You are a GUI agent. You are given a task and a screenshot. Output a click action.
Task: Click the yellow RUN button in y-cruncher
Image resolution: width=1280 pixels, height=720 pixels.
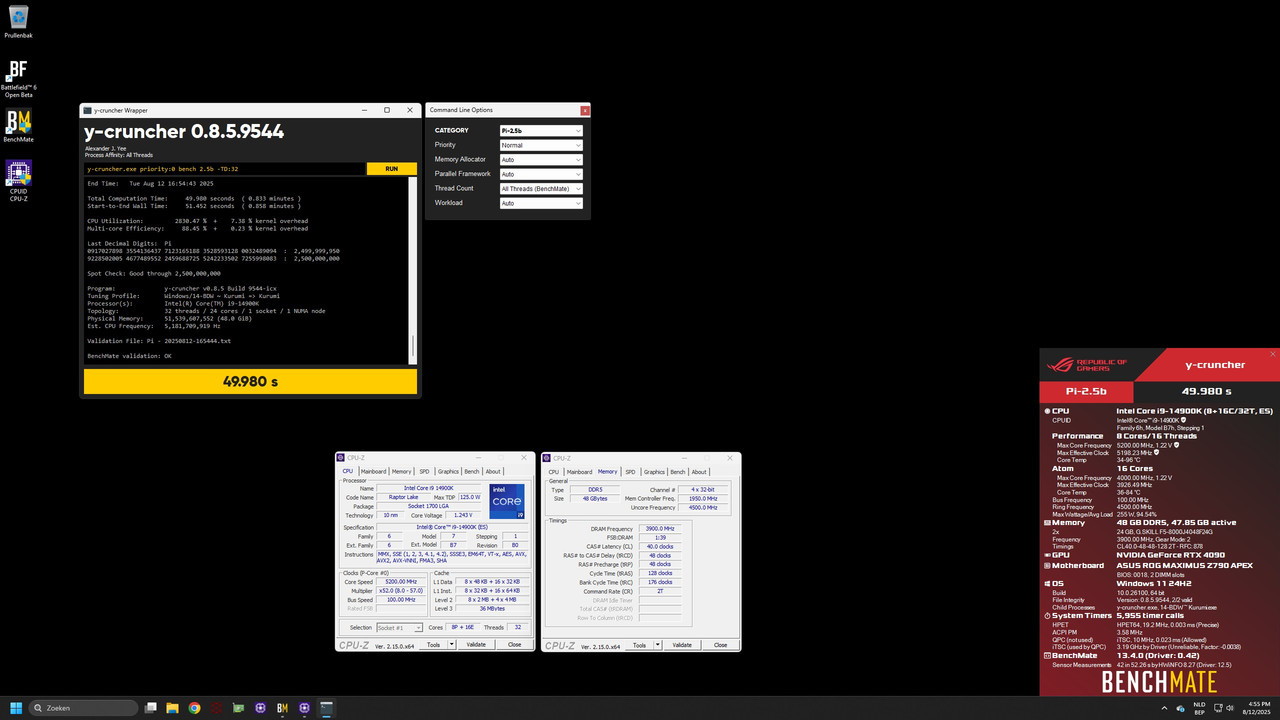pyautogui.click(x=391, y=169)
